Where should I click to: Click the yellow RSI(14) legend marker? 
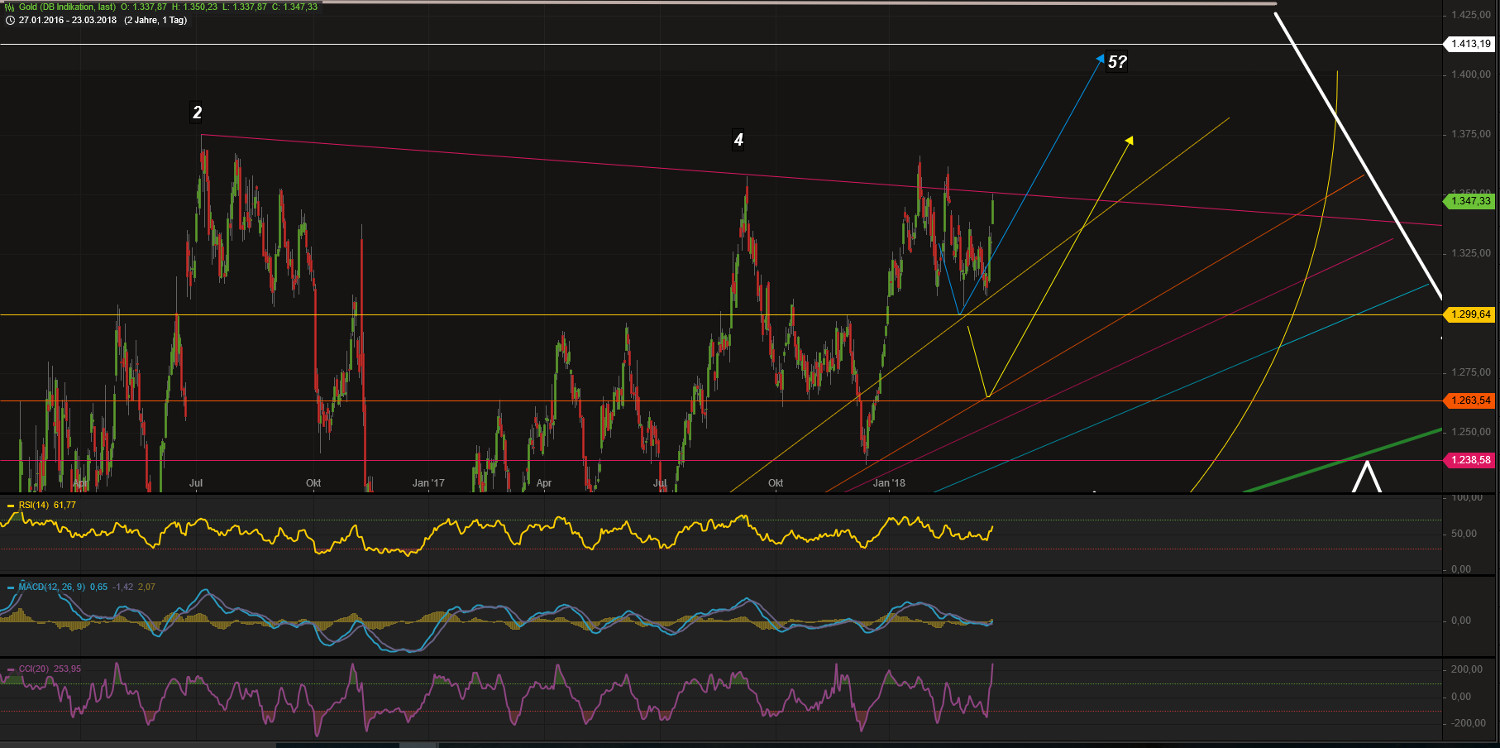tap(11, 505)
